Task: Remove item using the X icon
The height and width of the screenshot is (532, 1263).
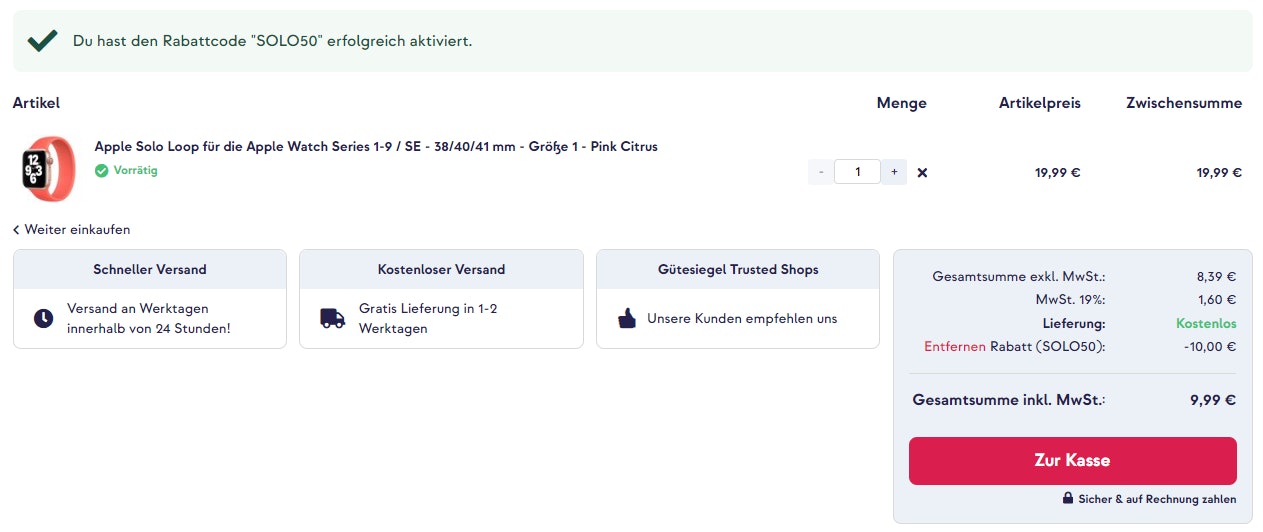Action: (x=922, y=172)
